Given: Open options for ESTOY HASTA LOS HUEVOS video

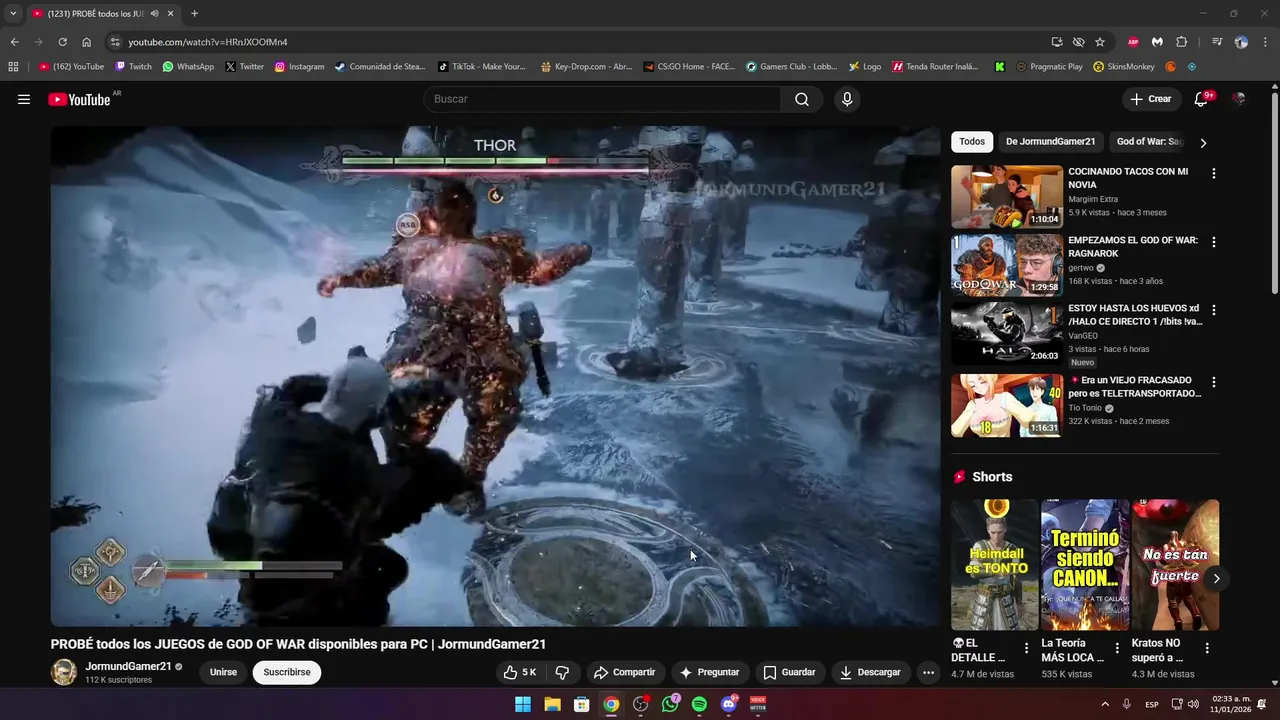Looking at the screenshot, I should (x=1214, y=310).
